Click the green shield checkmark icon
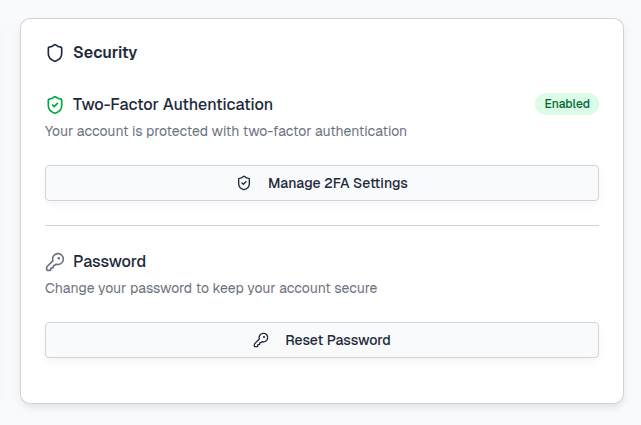Image resolution: width=641 pixels, height=425 pixels. [55, 105]
